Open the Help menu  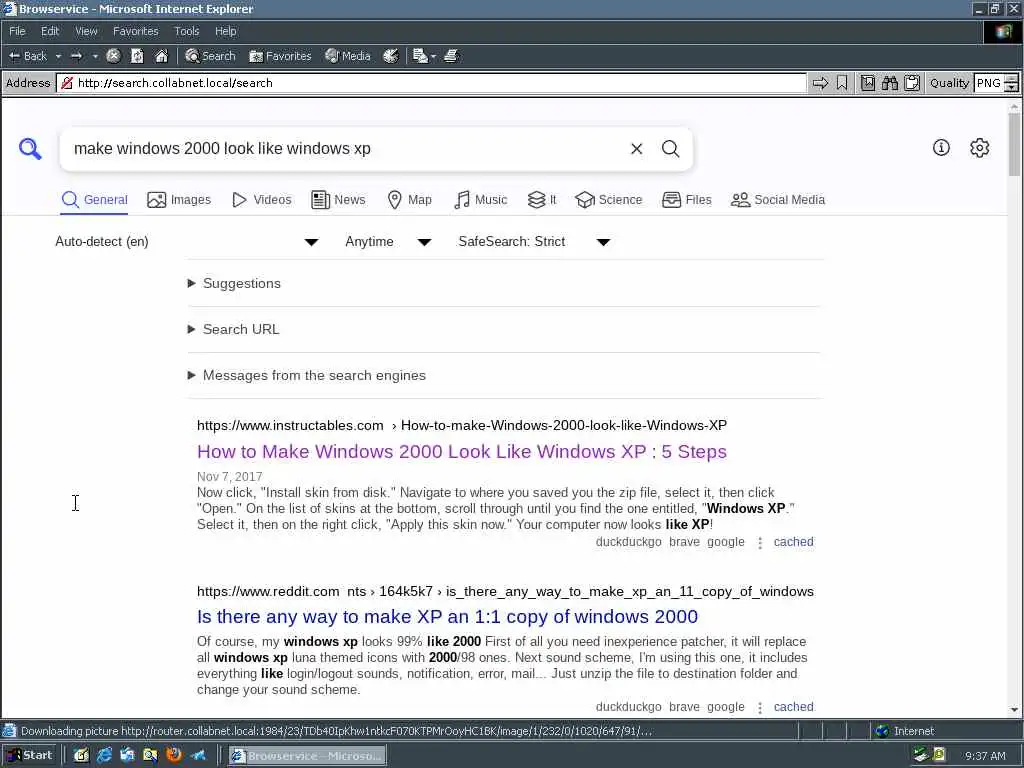pyautogui.click(x=225, y=31)
